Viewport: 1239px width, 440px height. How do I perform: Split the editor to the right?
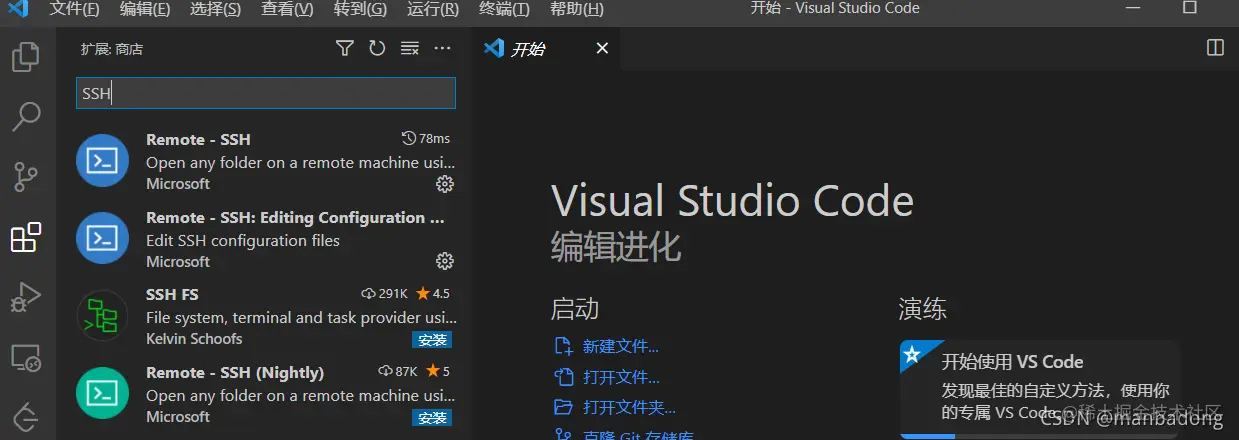click(x=1215, y=48)
